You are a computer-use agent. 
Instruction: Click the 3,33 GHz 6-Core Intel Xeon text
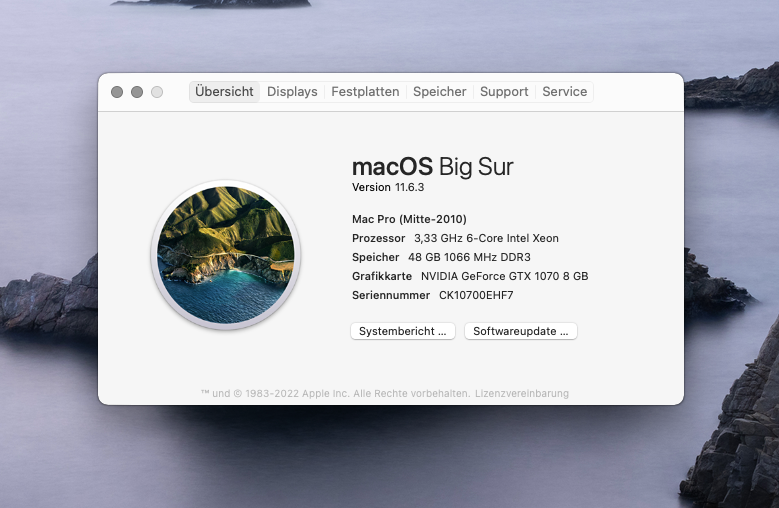click(x=486, y=238)
